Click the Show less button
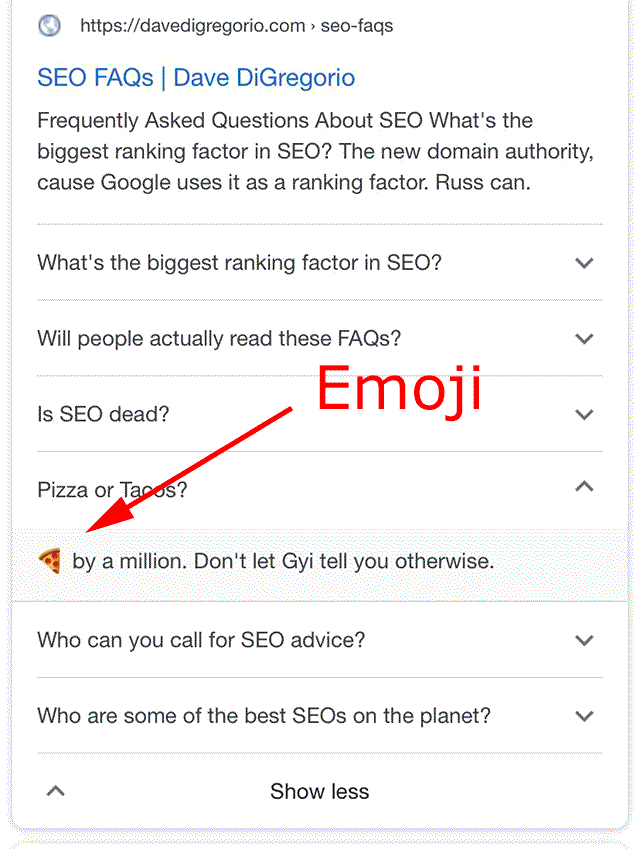The image size is (640, 849). 319,792
